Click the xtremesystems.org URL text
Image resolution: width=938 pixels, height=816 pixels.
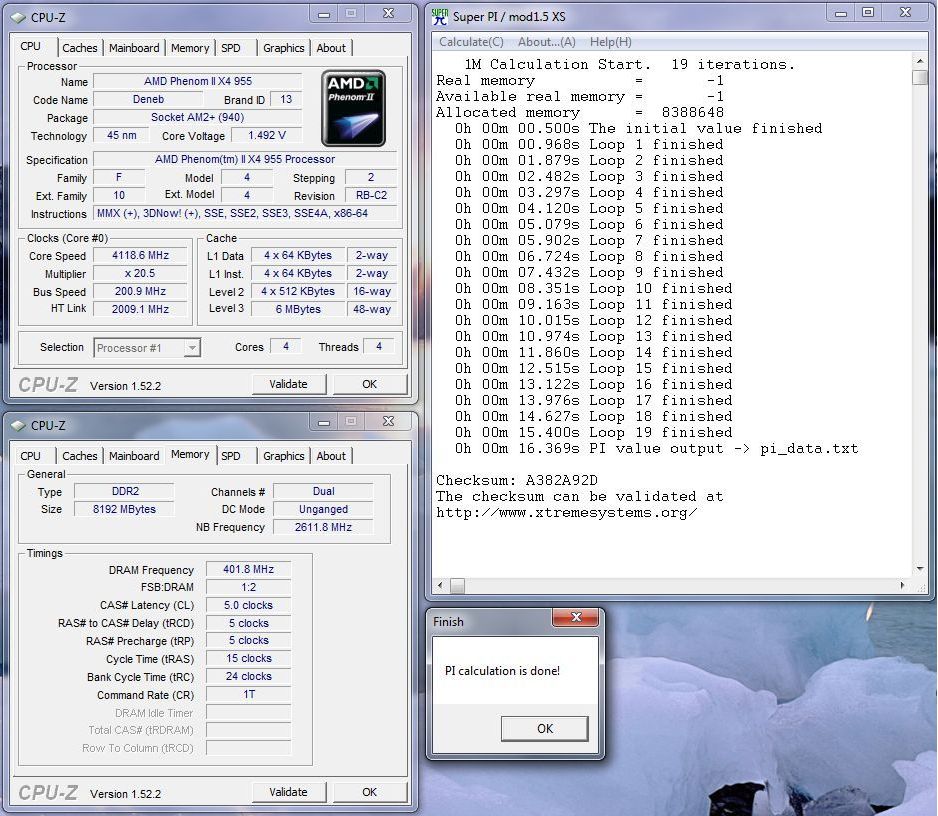567,513
